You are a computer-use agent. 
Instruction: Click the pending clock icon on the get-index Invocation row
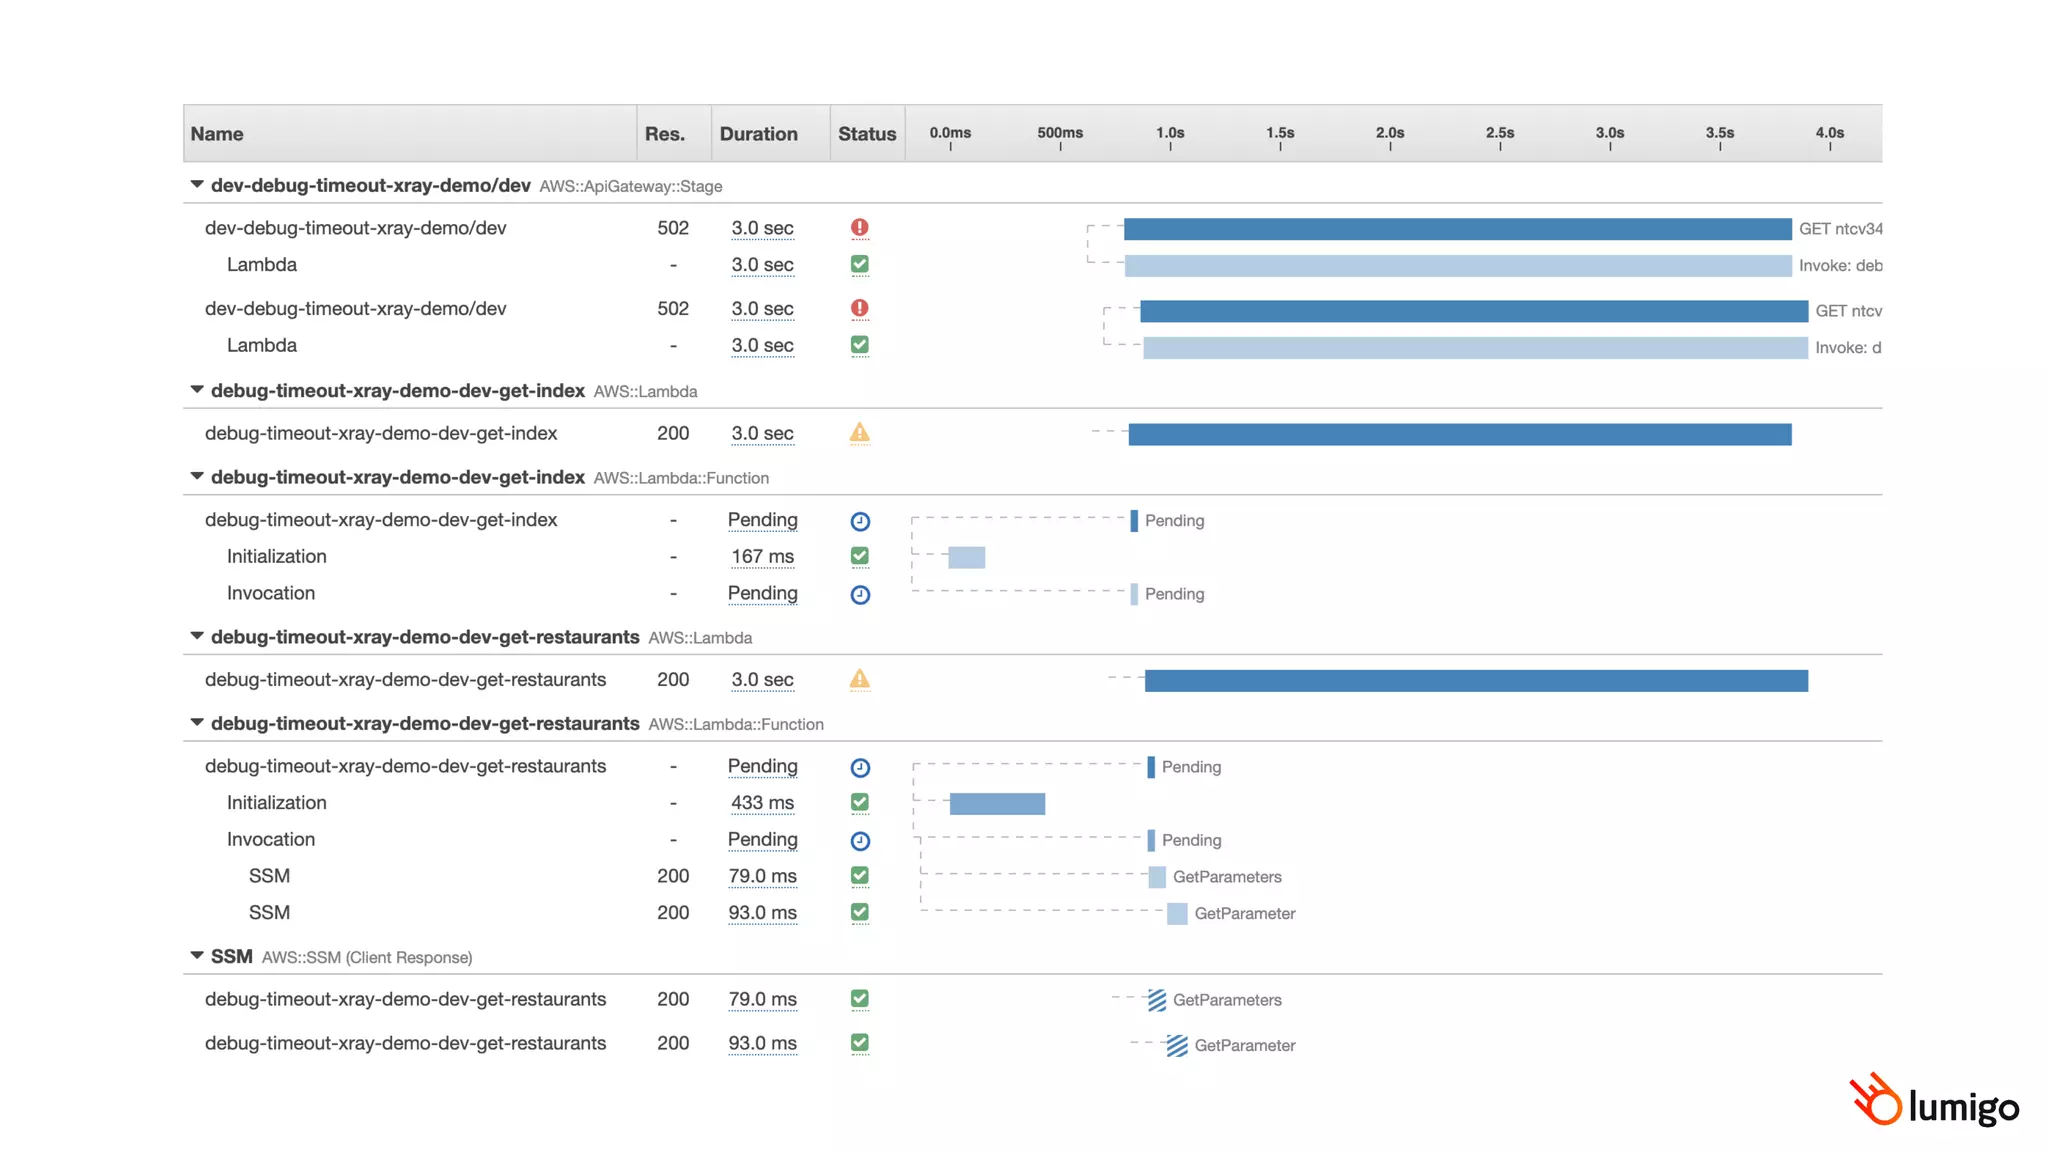[859, 595]
